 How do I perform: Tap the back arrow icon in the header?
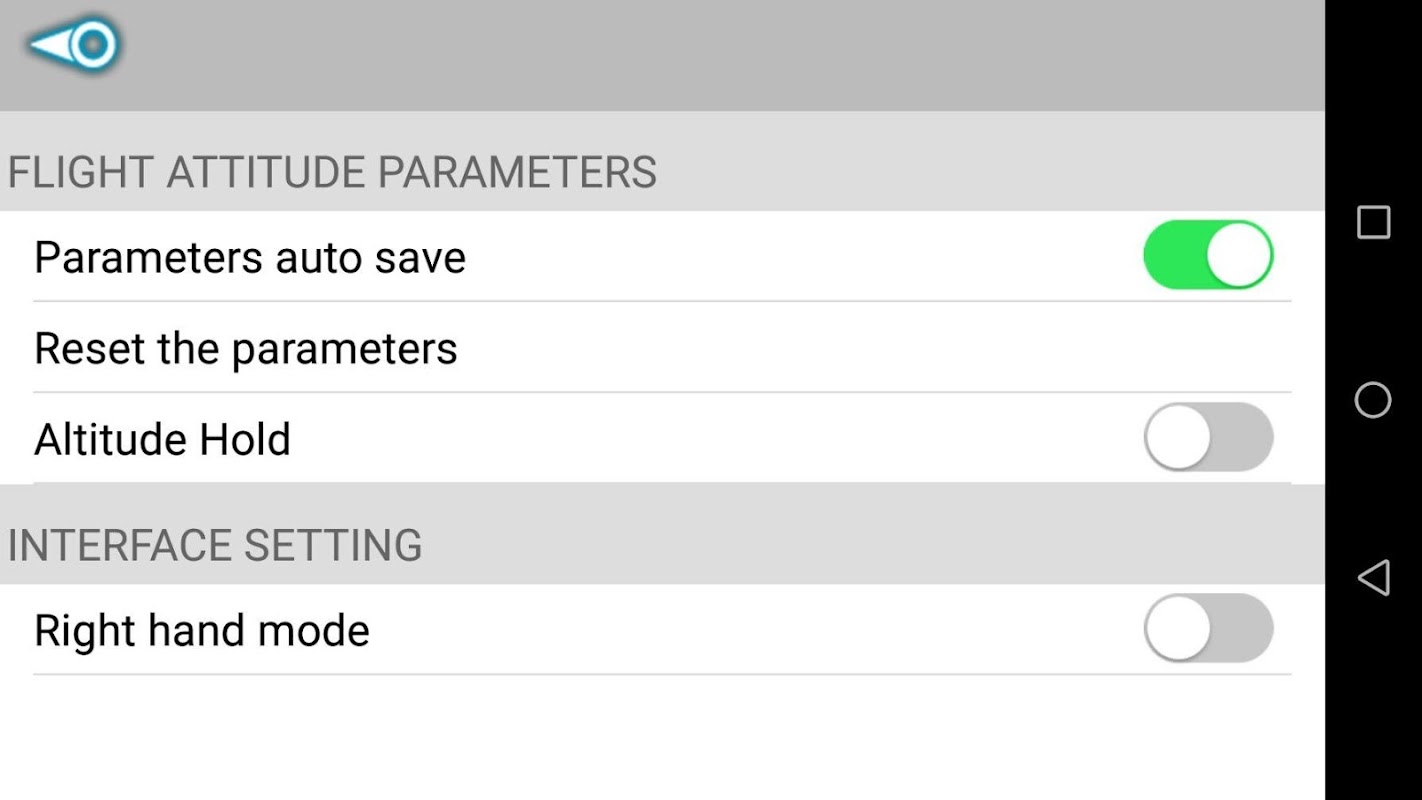pyautogui.click(x=74, y=45)
